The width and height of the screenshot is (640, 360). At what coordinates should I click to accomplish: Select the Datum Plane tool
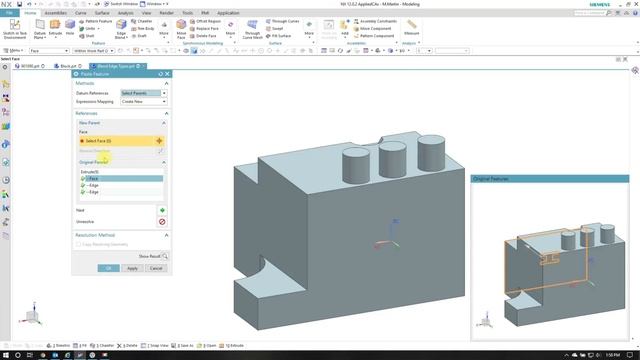[x=40, y=29]
